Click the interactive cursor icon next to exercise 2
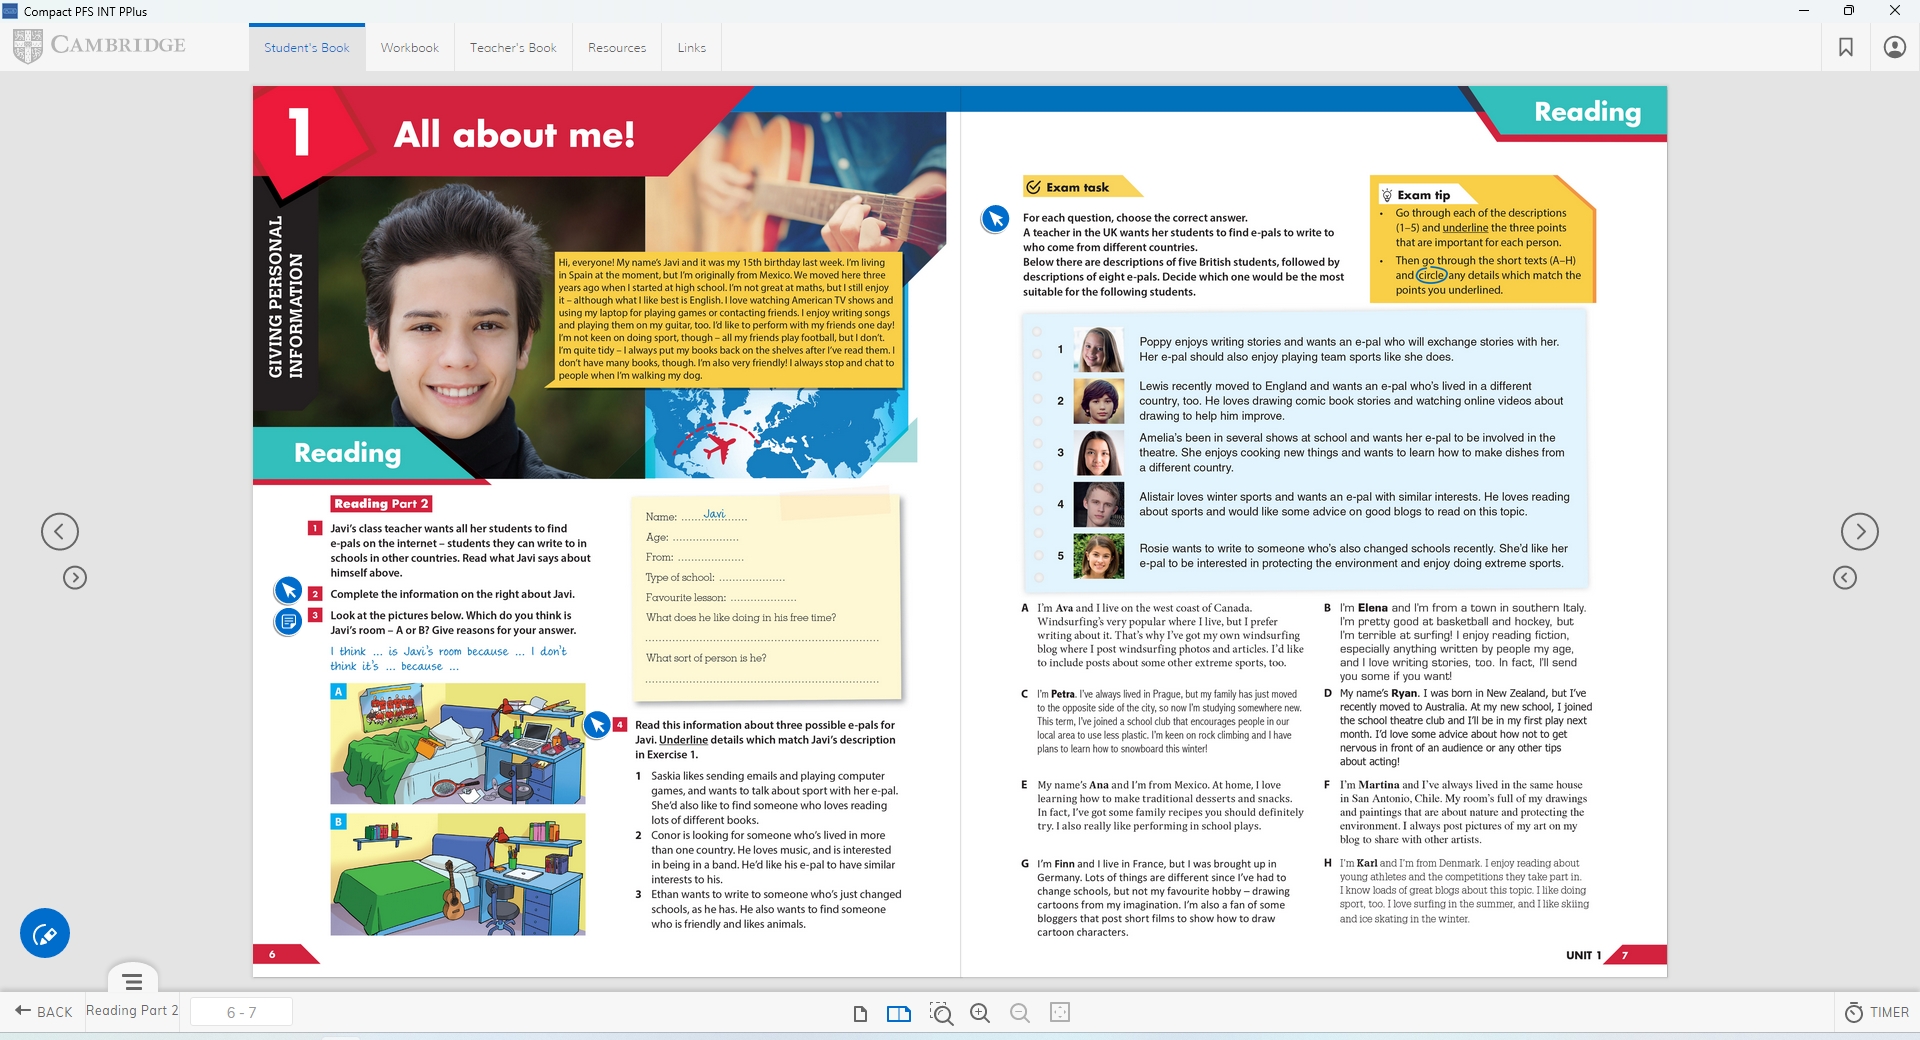1920x1040 pixels. 288,590
